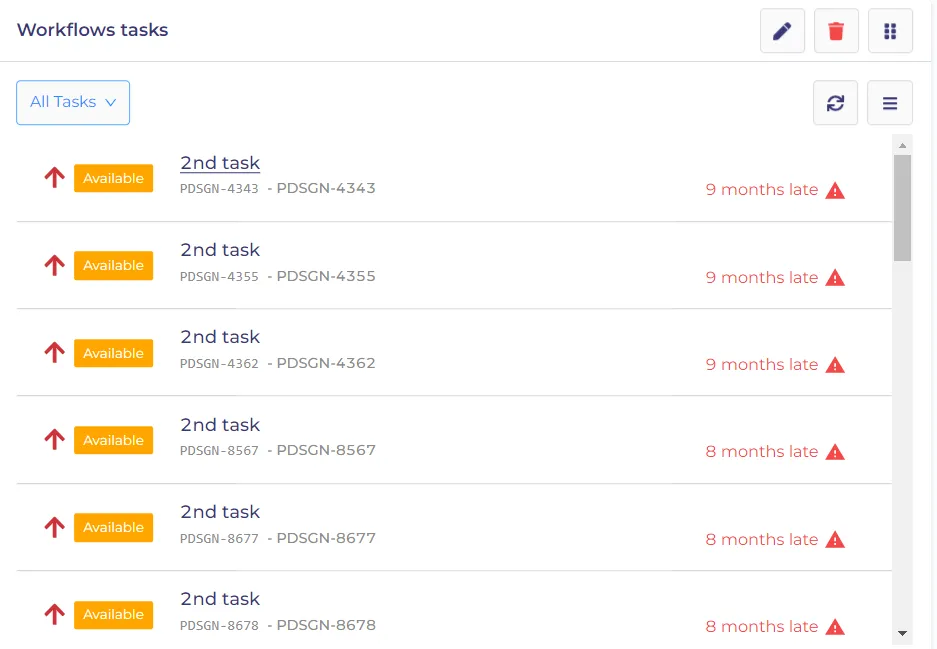Refresh the workflow tasks list
This screenshot has width=937, height=649.
point(835,103)
